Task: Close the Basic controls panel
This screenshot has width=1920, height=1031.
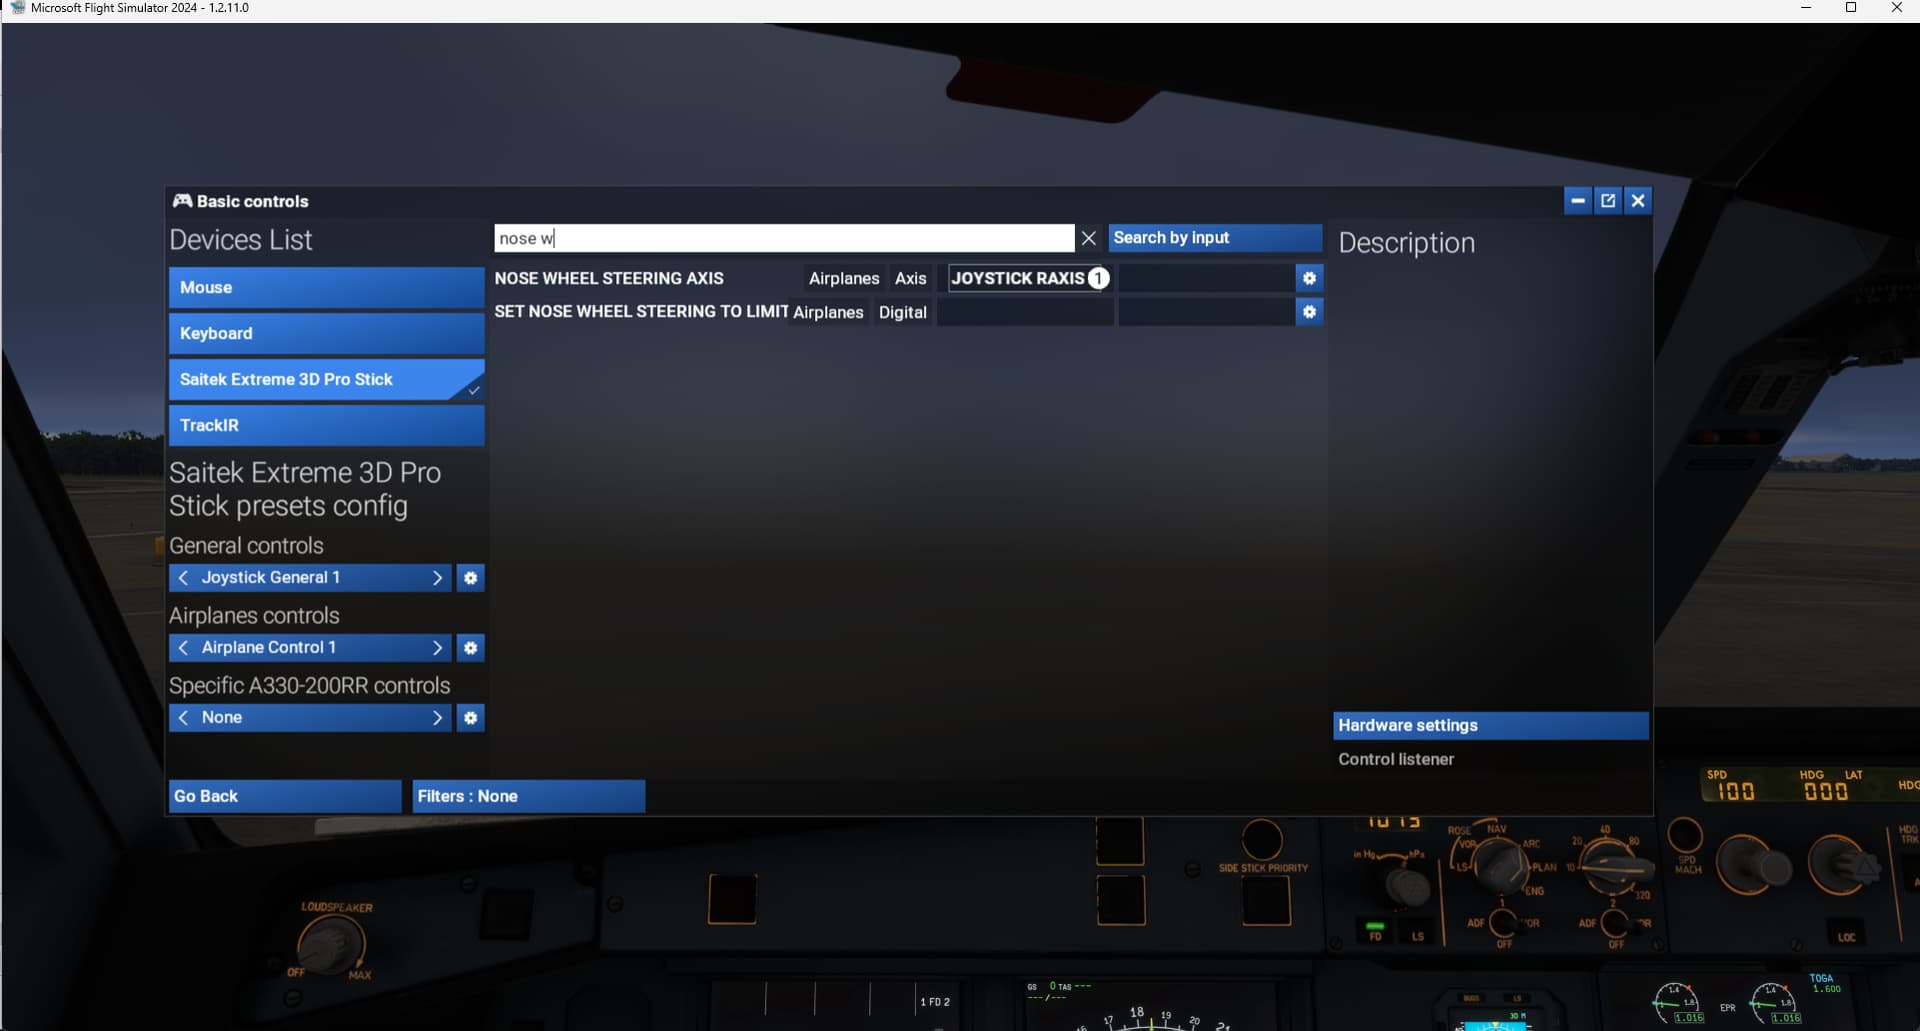Action: click(x=1638, y=201)
